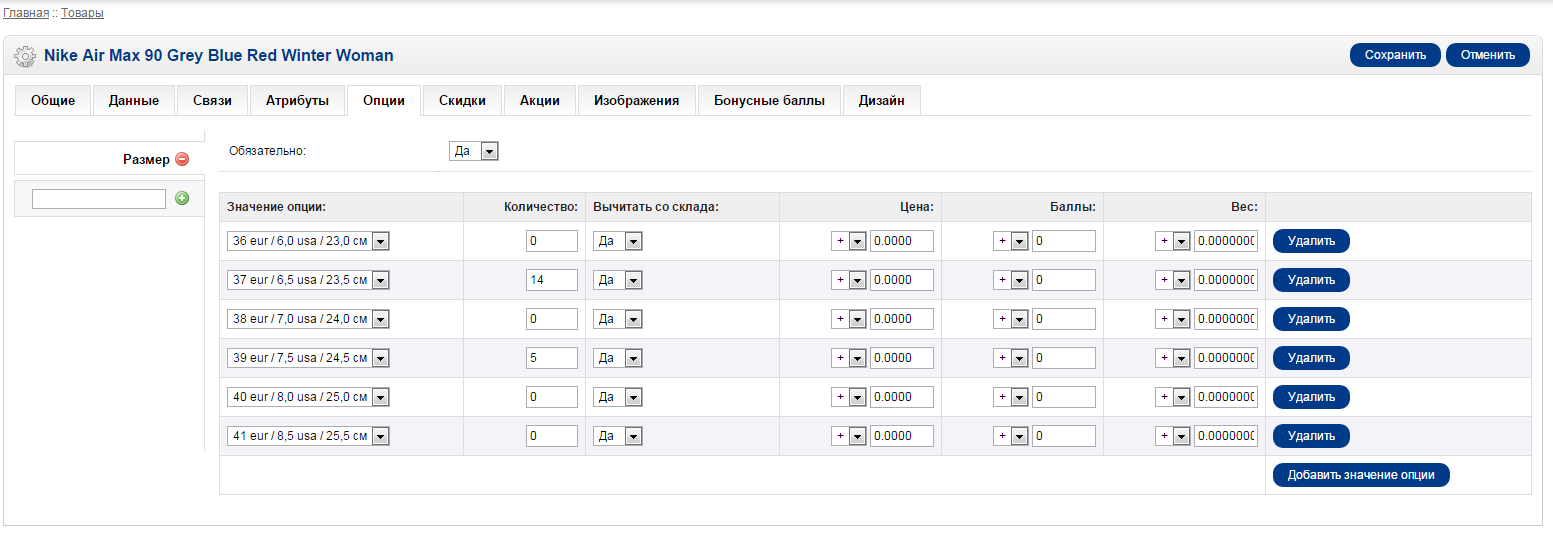Image resolution: width=1553 pixels, height=557 pixels.
Task: Open points prefix dropdown in 40 eur row
Action: (1010, 397)
